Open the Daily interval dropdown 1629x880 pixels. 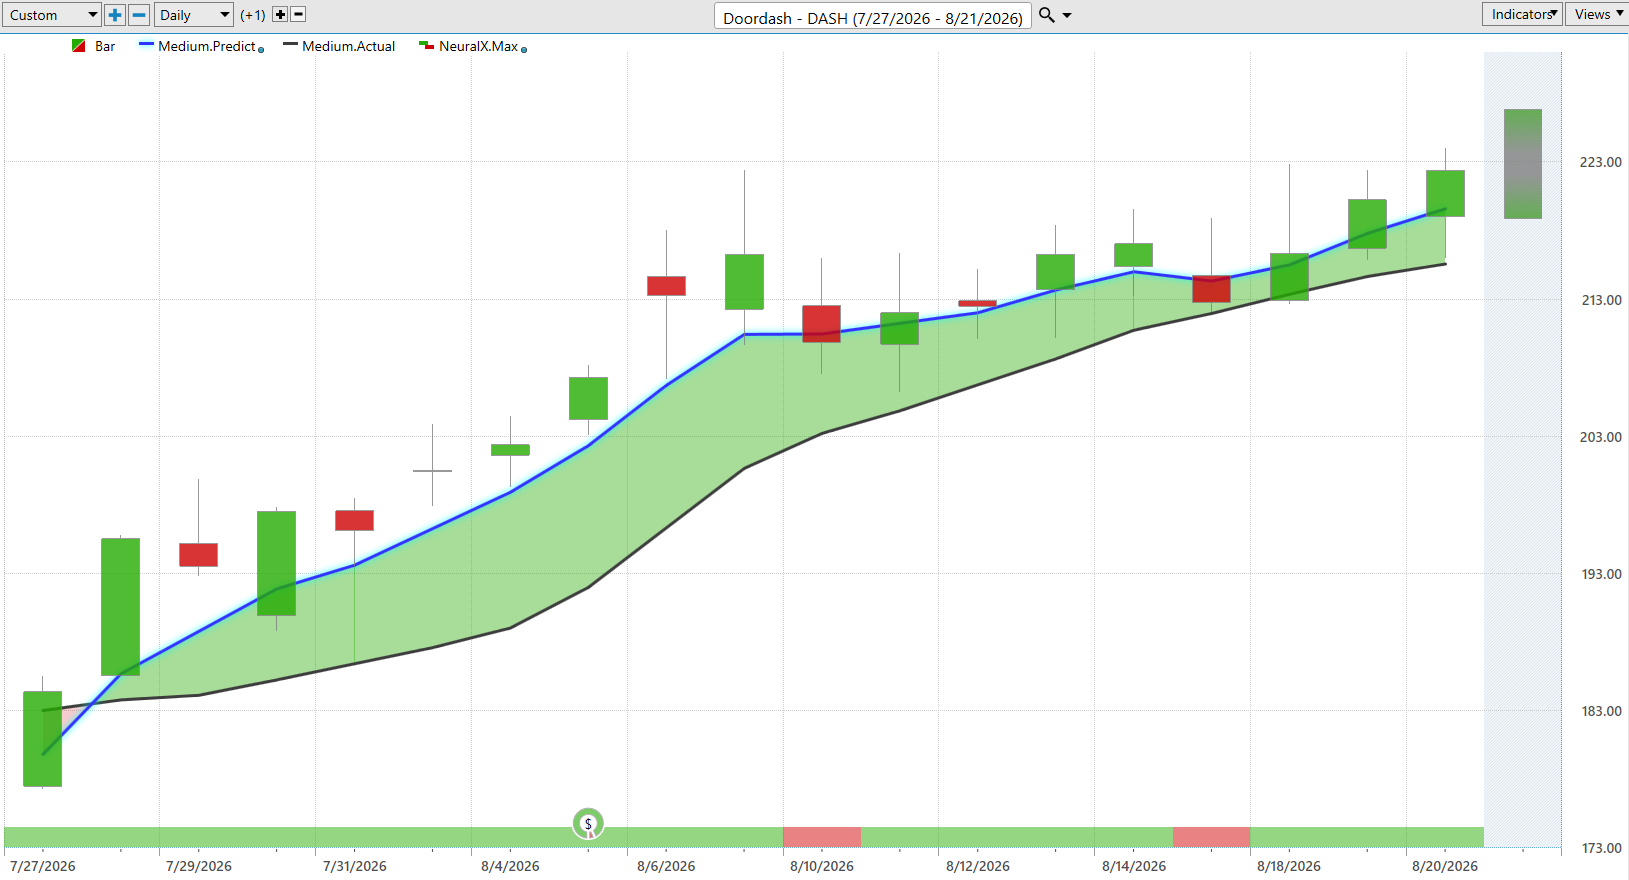pyautogui.click(x=194, y=15)
